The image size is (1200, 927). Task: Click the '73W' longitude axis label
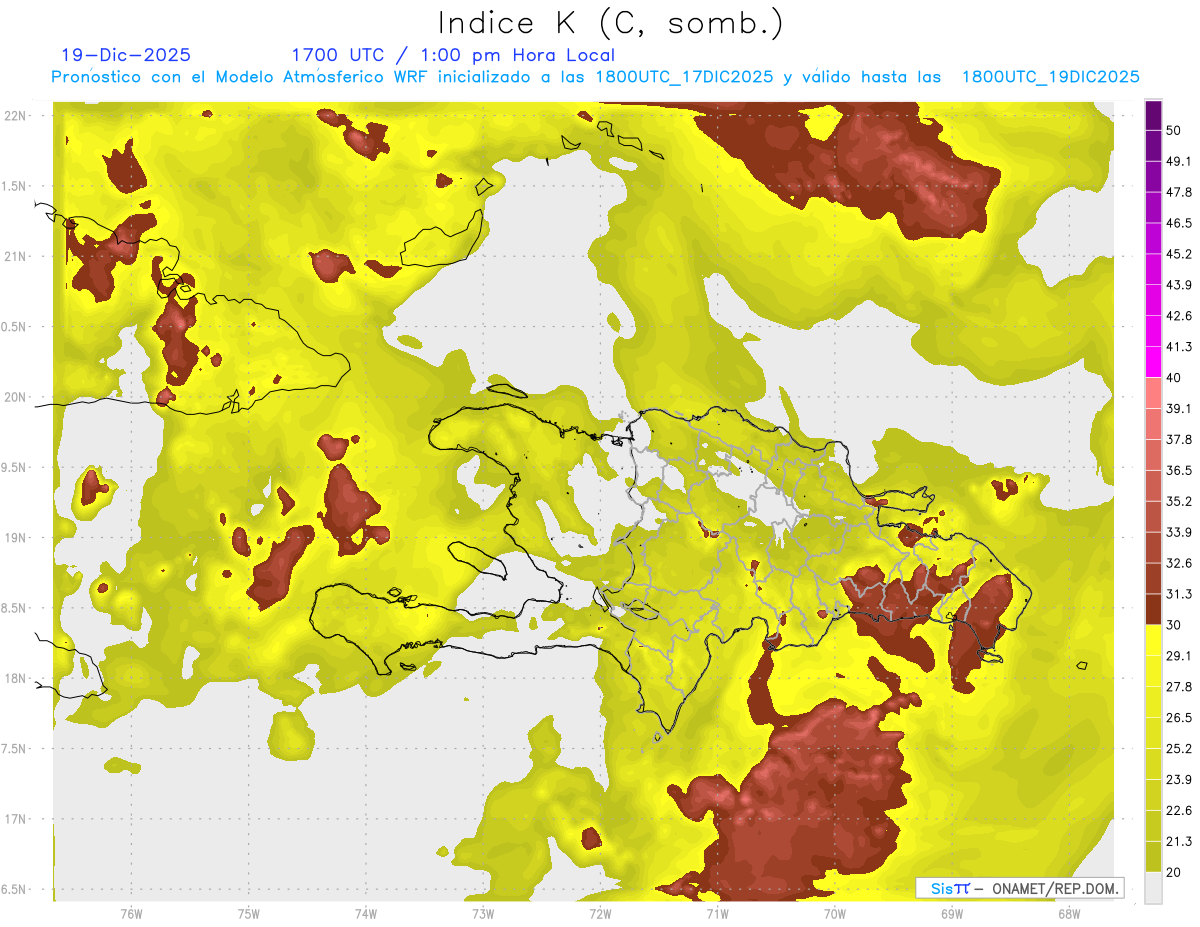click(483, 913)
